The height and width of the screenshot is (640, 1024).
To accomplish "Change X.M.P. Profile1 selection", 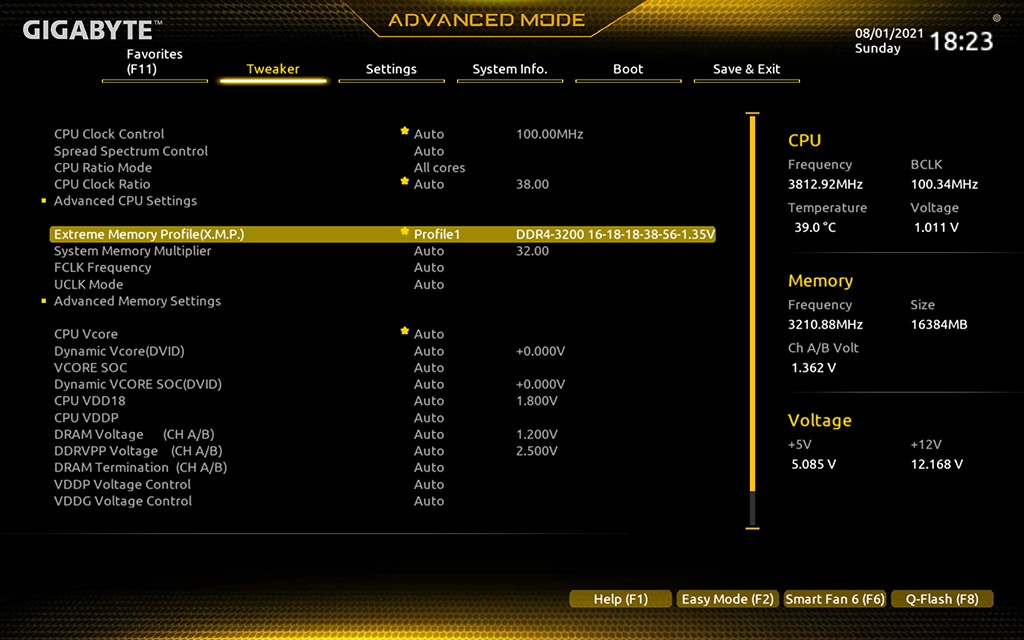I will [437, 234].
